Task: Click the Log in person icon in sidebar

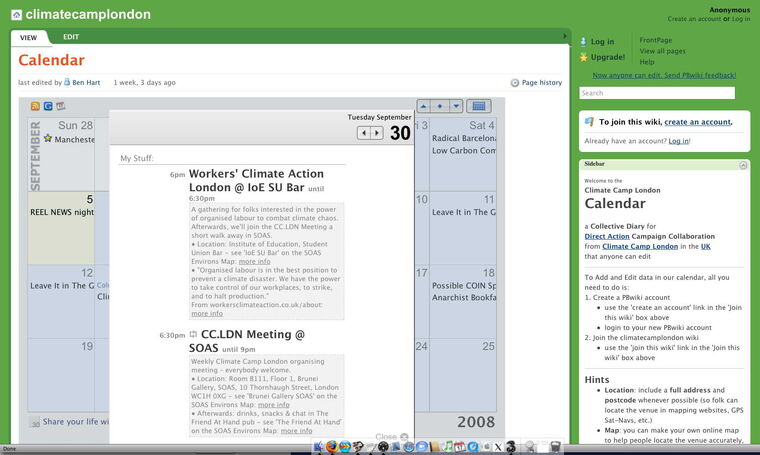Action: tap(584, 42)
